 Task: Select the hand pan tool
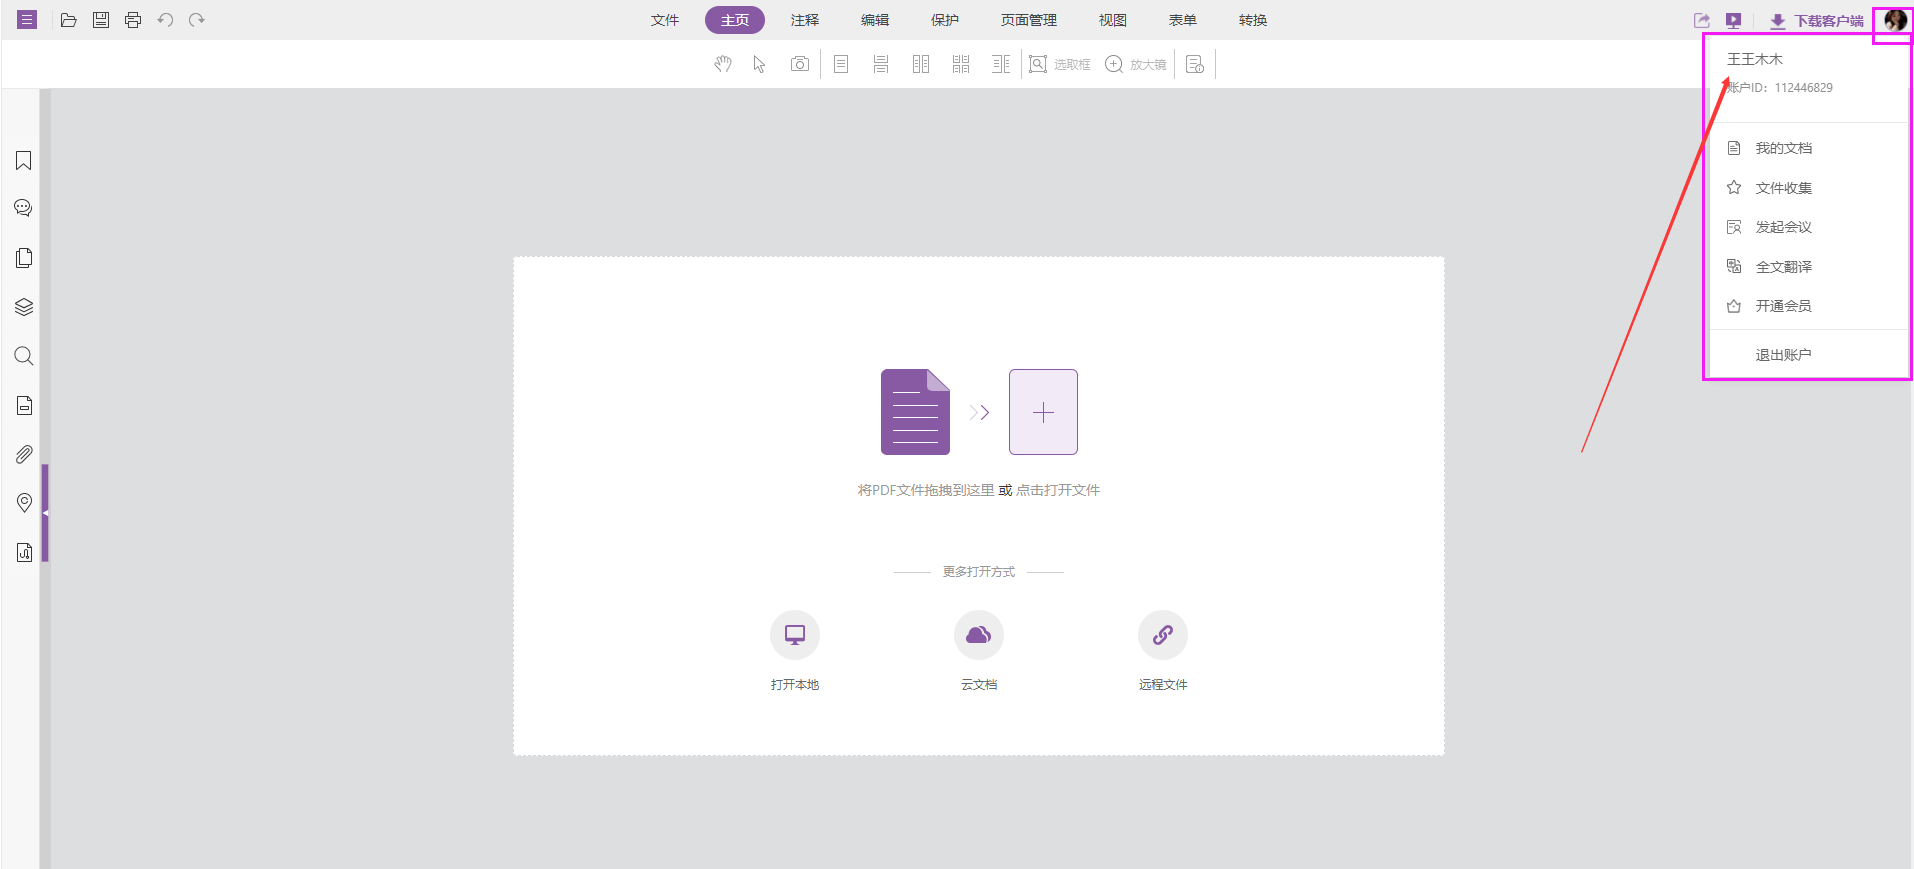[x=723, y=64]
